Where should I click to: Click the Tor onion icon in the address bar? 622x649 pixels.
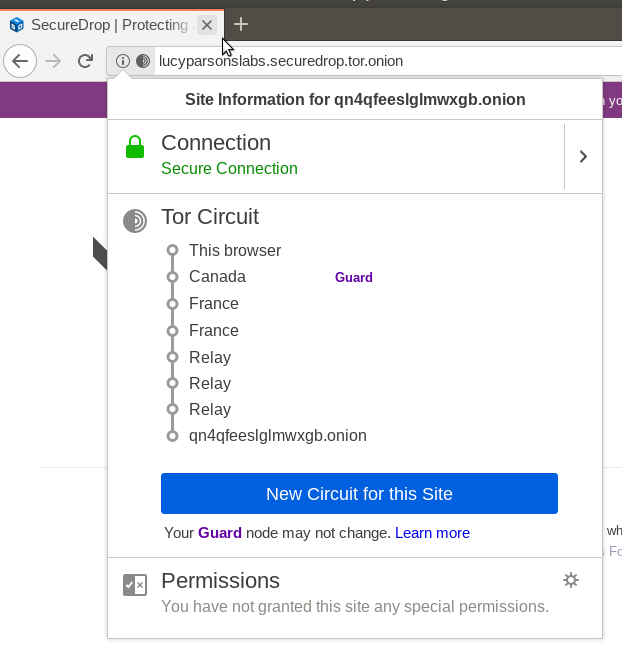point(143,61)
